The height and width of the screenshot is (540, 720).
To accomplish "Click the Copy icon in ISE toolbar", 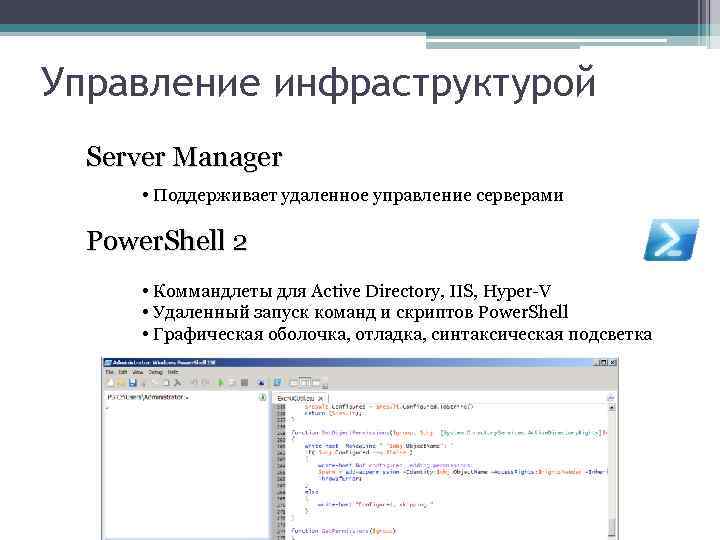I will 155,382.
